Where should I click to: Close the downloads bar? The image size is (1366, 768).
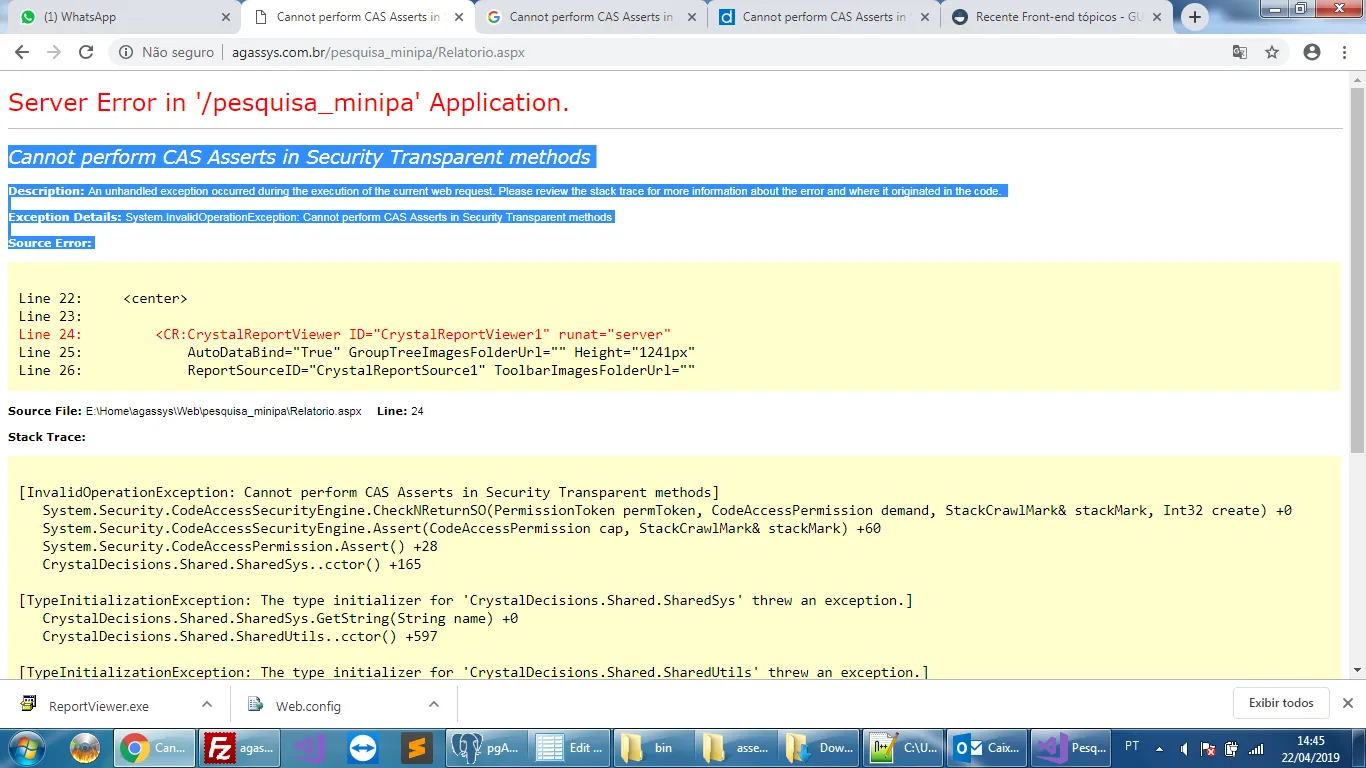(x=1347, y=703)
